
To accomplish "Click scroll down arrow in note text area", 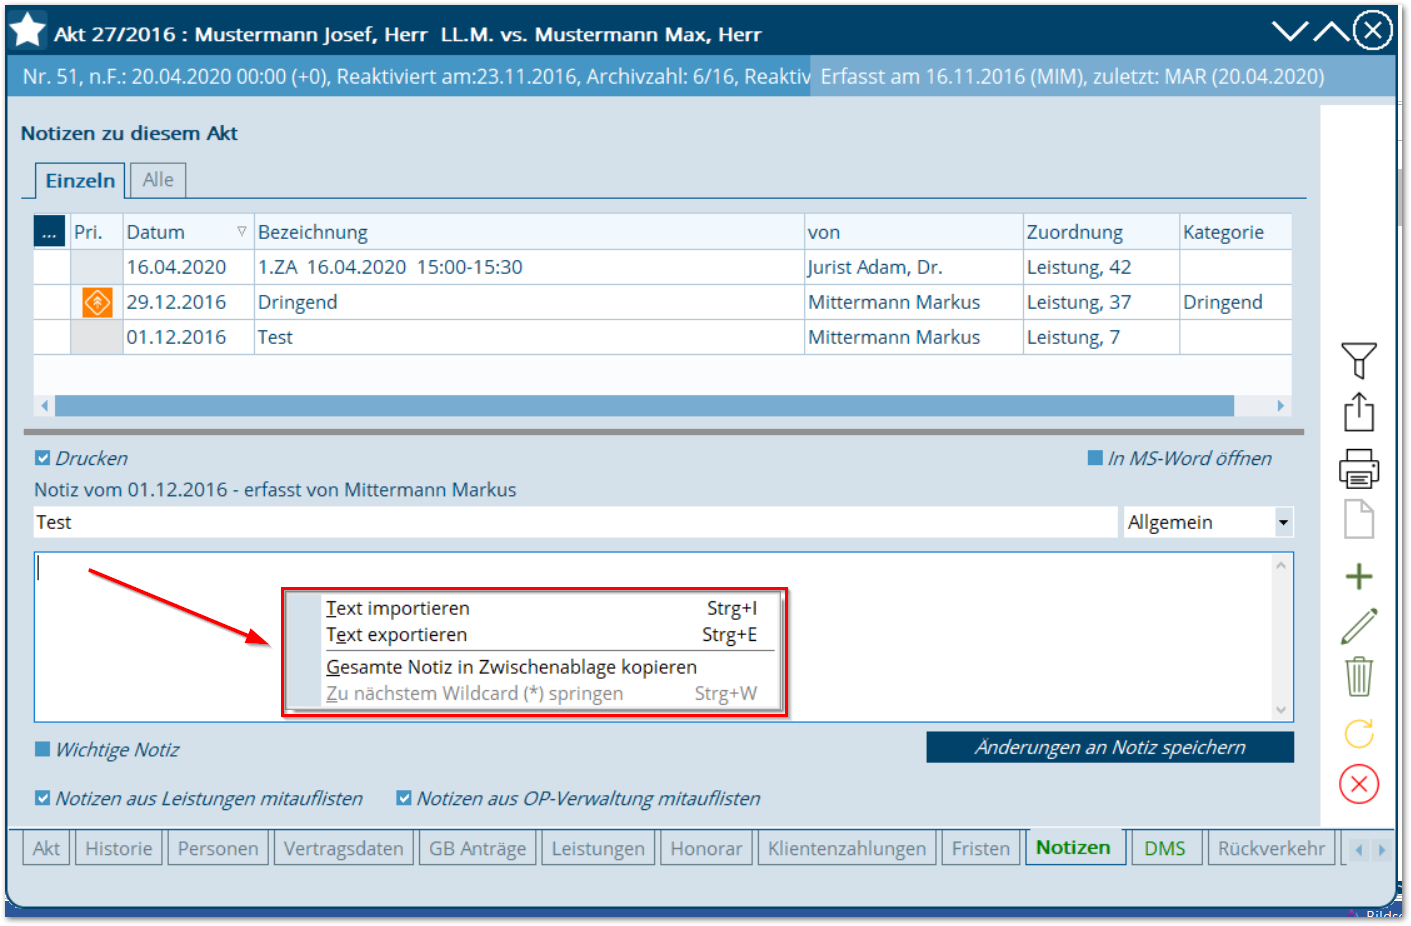I will pyautogui.click(x=1281, y=710).
